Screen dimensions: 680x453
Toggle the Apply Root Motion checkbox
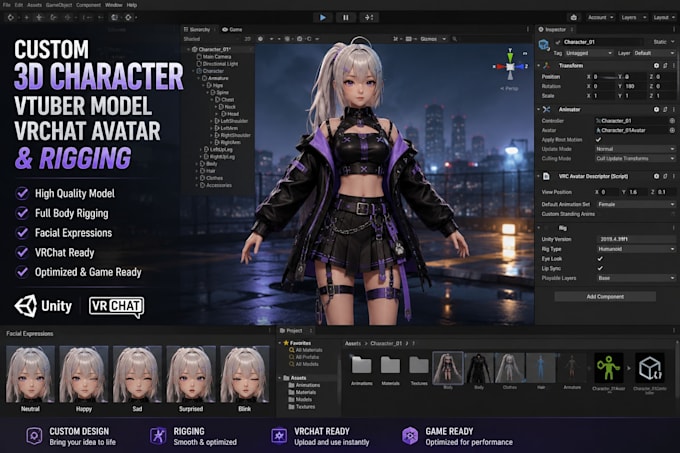coord(598,140)
